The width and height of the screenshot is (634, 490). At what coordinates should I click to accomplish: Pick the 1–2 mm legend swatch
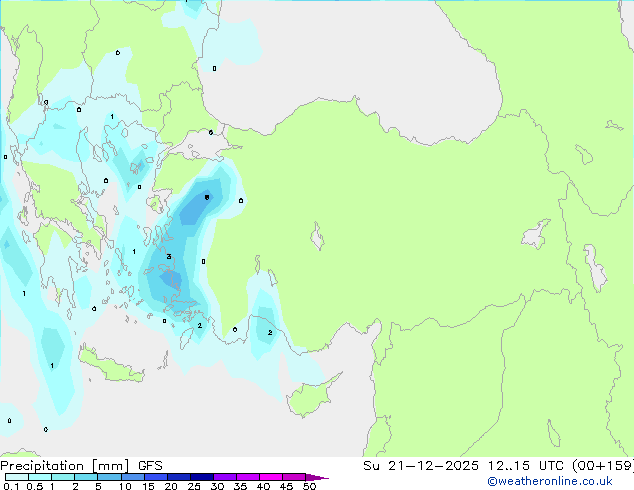coord(63,477)
